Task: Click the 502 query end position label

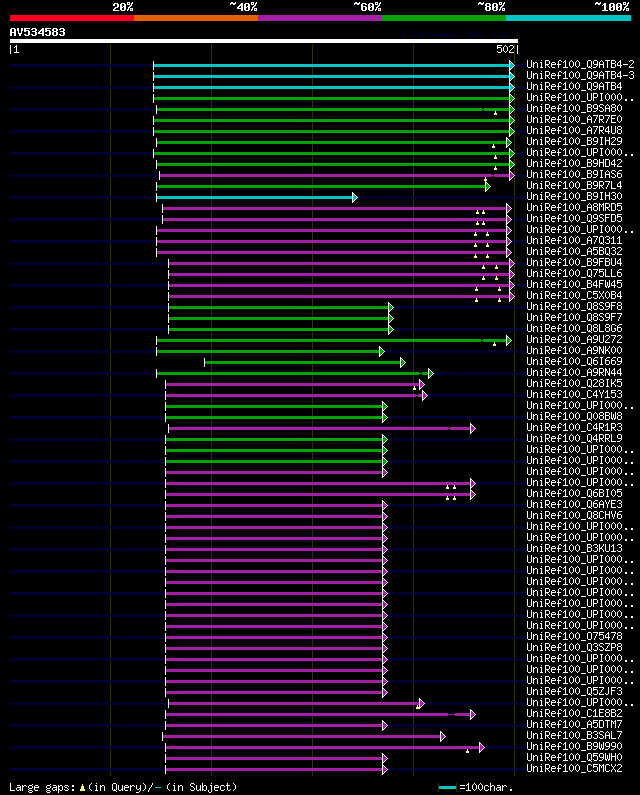Action: 505,49
